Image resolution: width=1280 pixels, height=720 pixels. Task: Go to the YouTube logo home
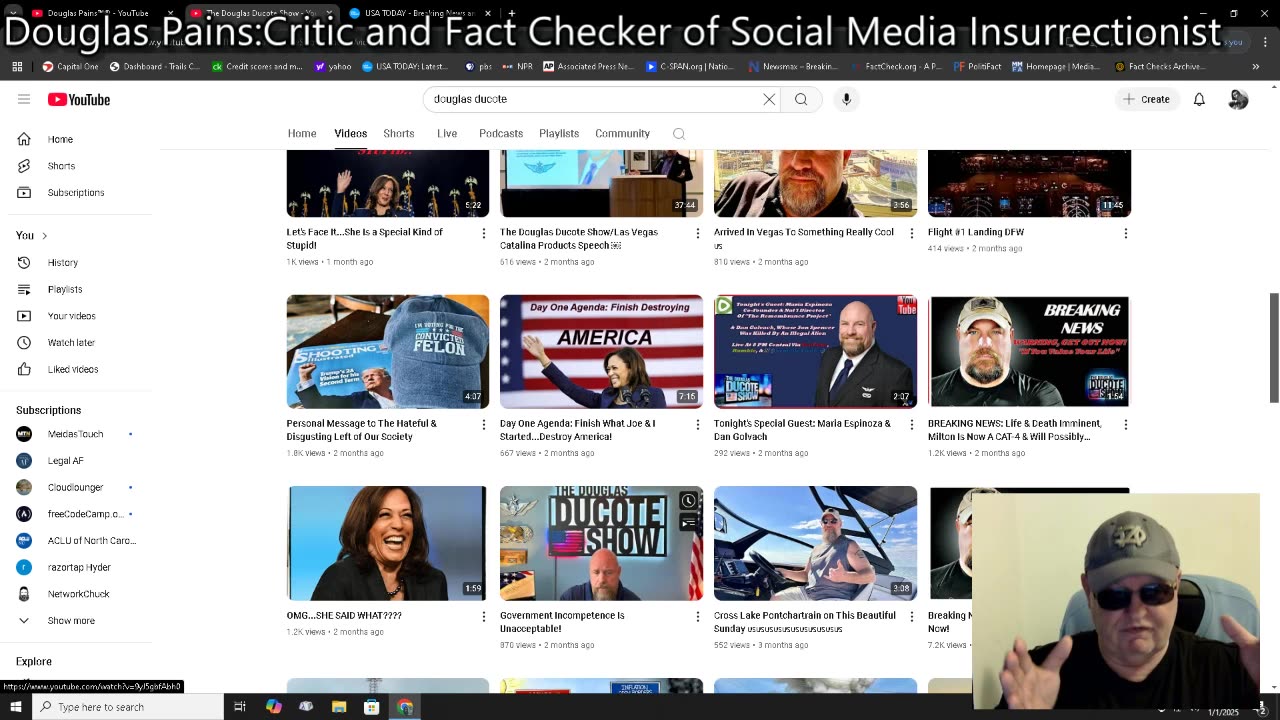tap(78, 99)
